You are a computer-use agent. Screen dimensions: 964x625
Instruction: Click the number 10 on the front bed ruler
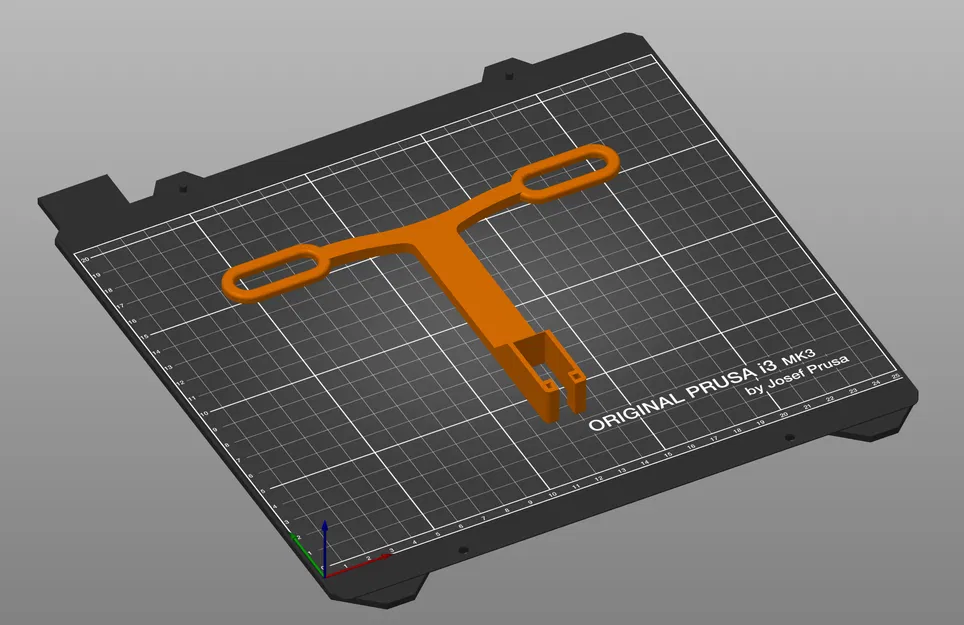pyautogui.click(x=553, y=494)
